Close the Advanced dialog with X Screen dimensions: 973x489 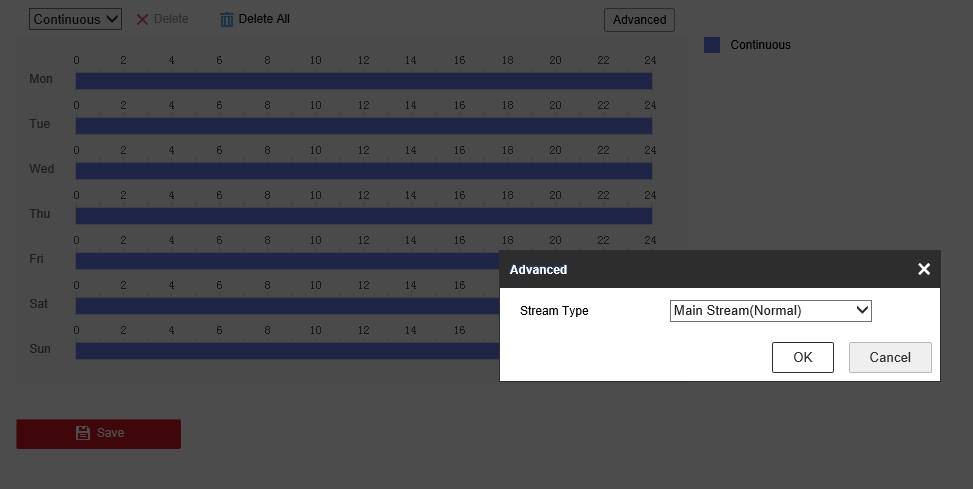tap(923, 269)
